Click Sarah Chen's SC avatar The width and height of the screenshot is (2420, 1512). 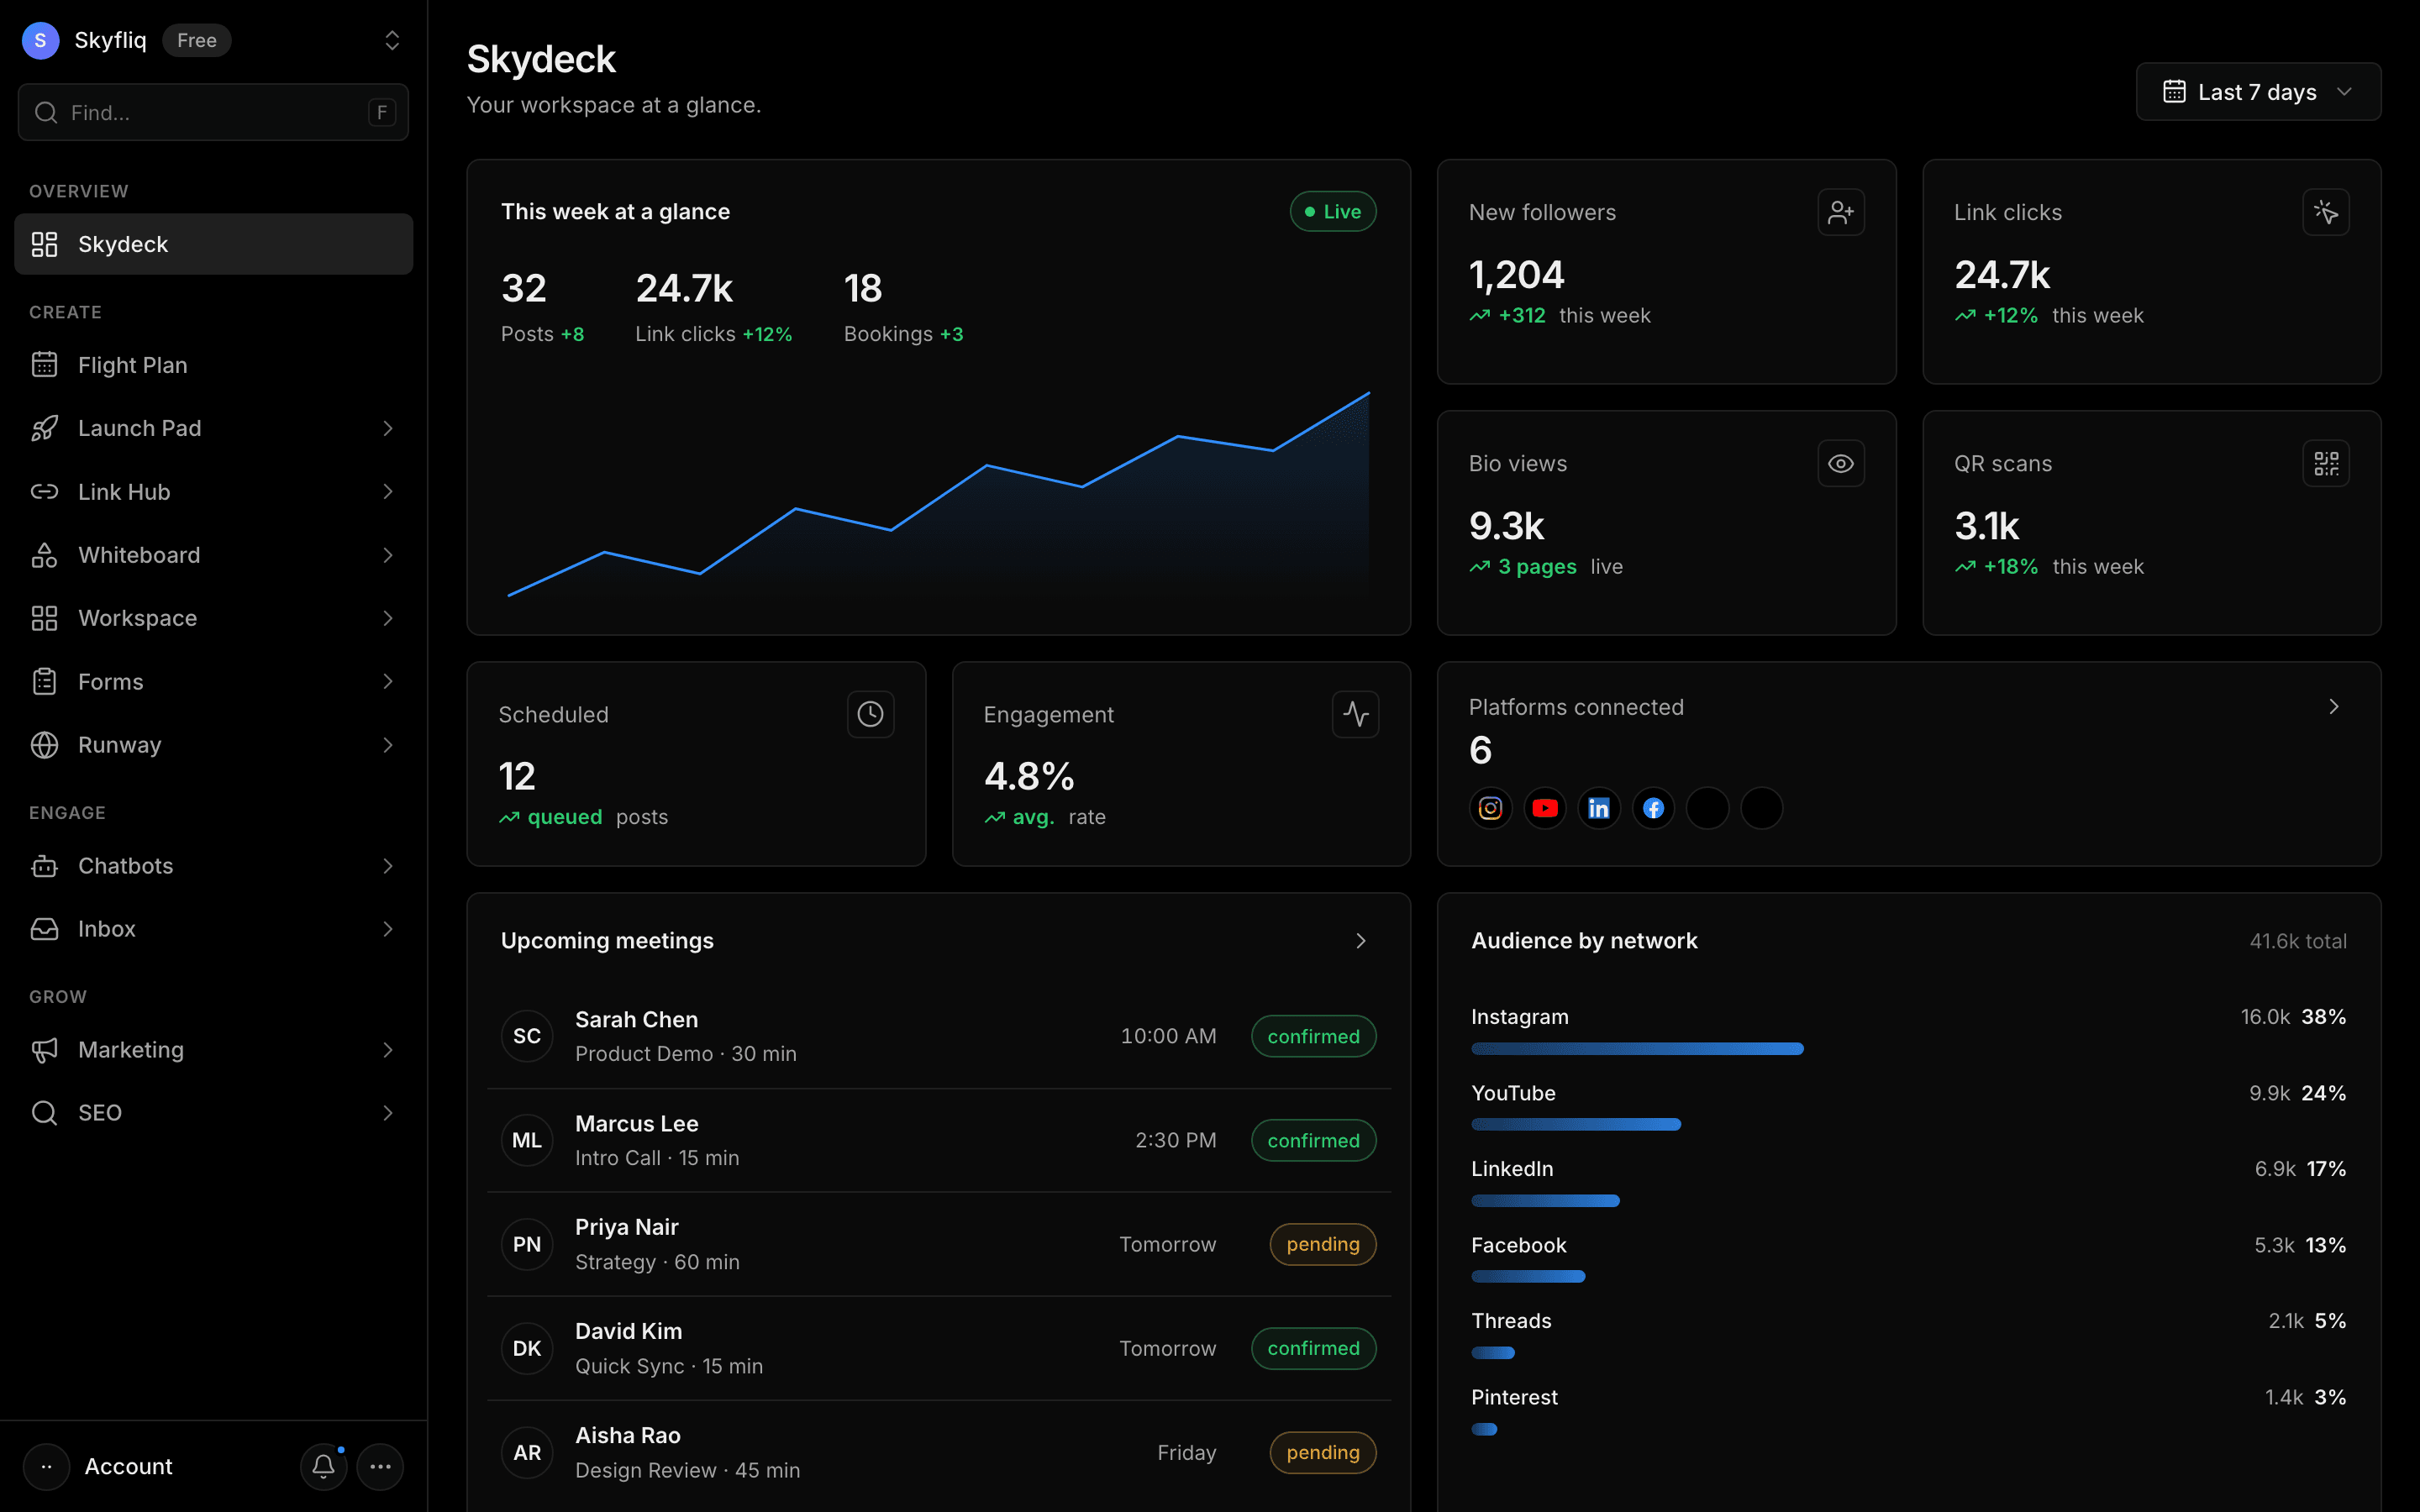[527, 1036]
